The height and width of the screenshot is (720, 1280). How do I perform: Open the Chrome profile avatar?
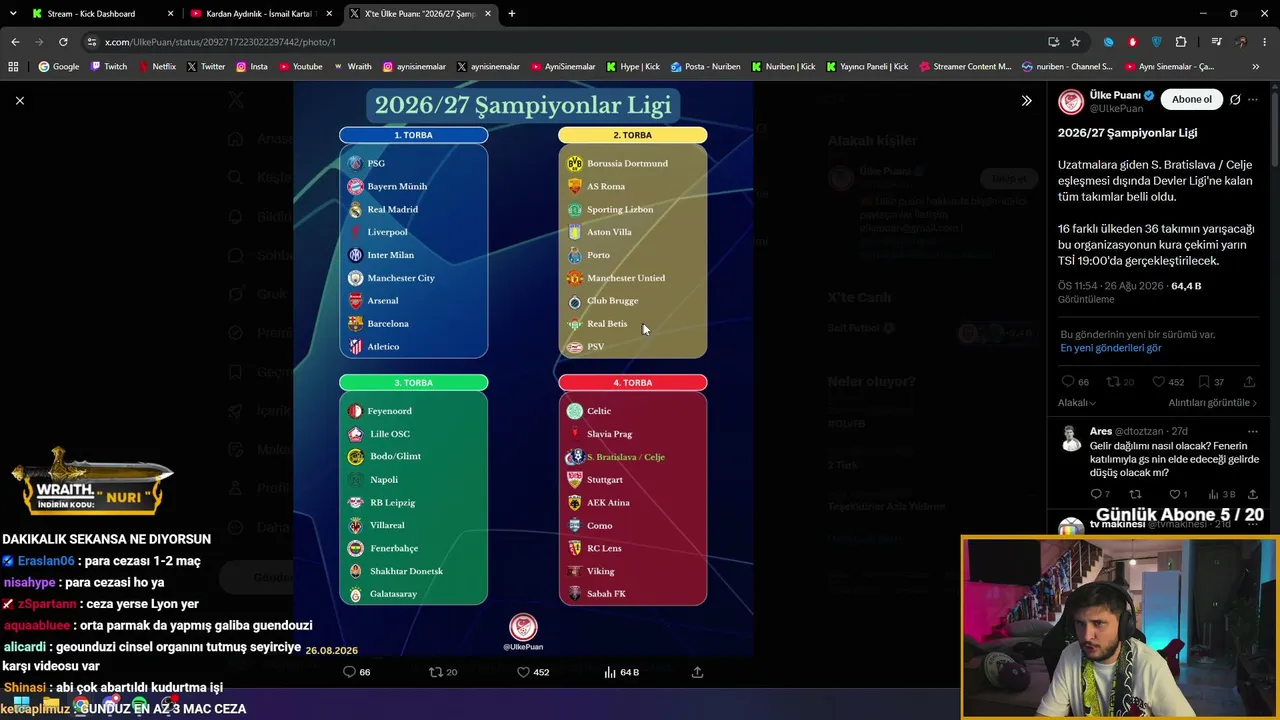pyautogui.click(x=1241, y=42)
